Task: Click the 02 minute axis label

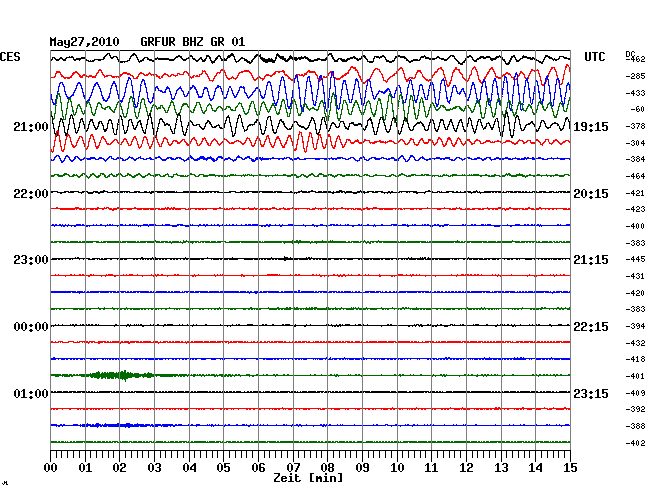Action: click(x=119, y=468)
